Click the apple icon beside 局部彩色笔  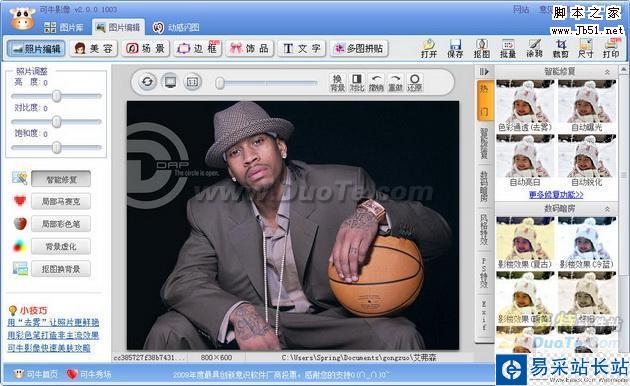pyautogui.click(x=20, y=223)
